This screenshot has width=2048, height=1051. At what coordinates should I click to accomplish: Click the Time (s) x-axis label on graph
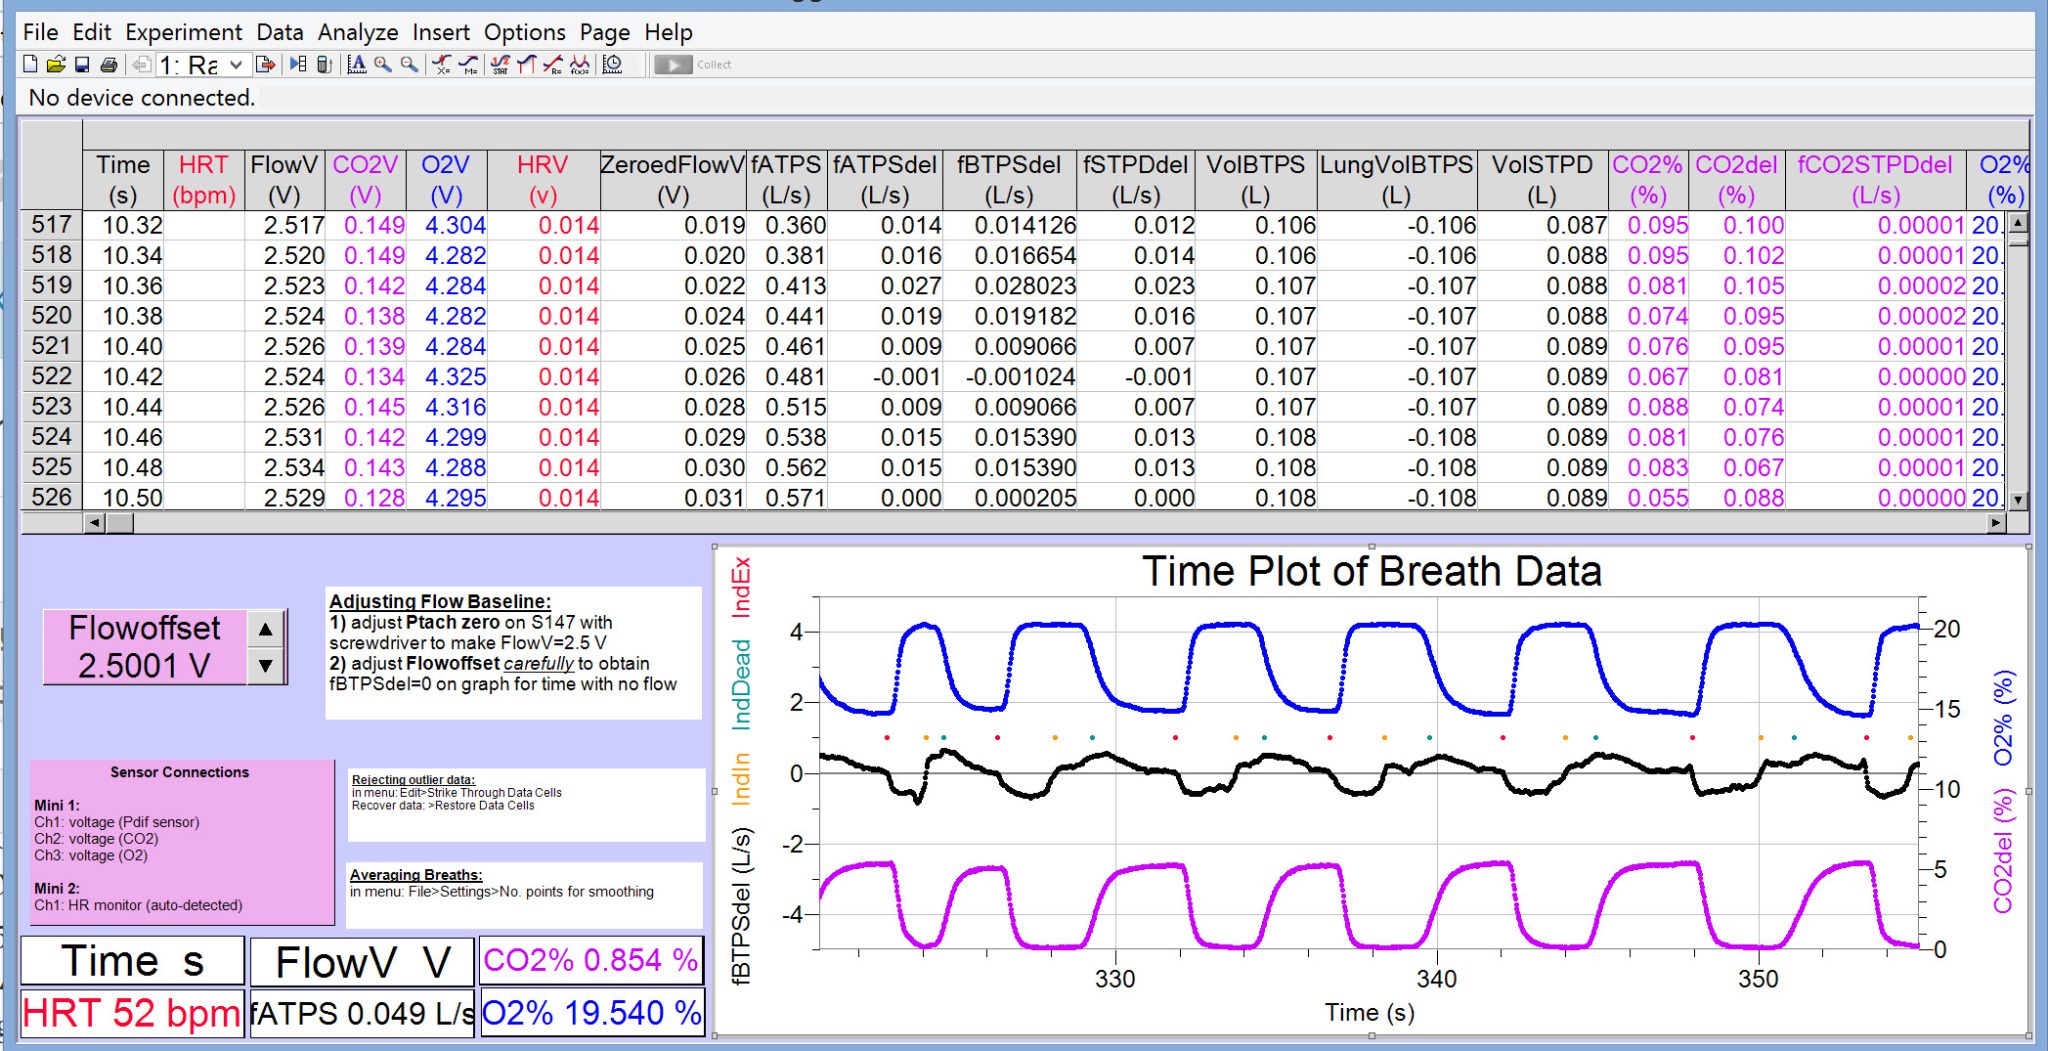click(1369, 1013)
